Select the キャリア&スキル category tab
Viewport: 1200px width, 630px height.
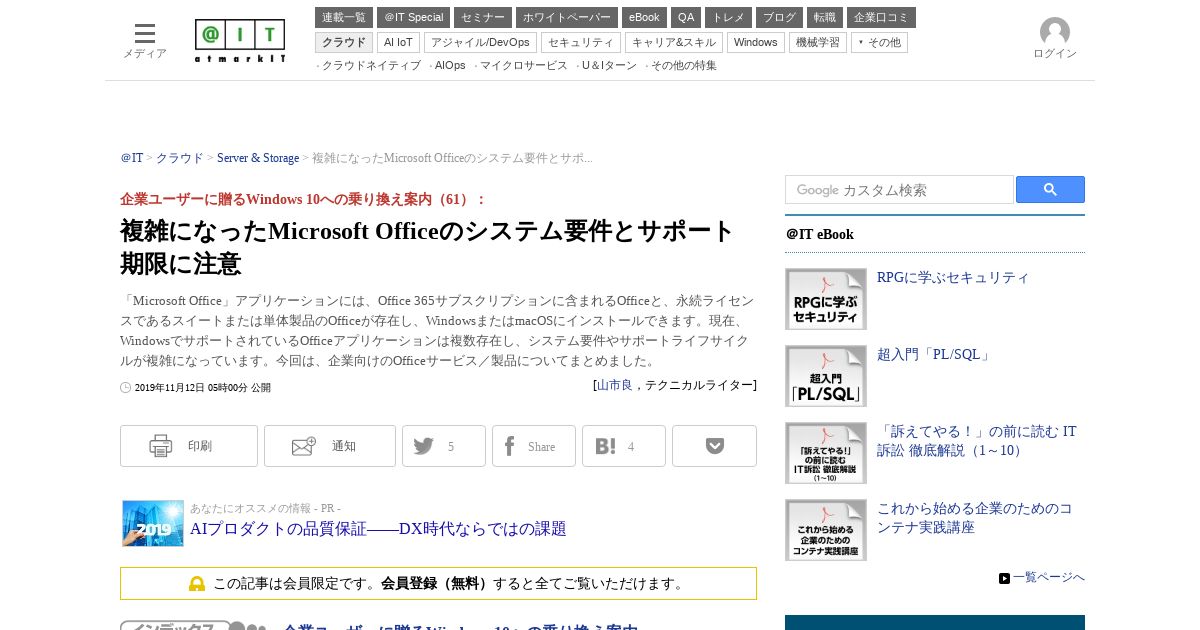pos(674,42)
